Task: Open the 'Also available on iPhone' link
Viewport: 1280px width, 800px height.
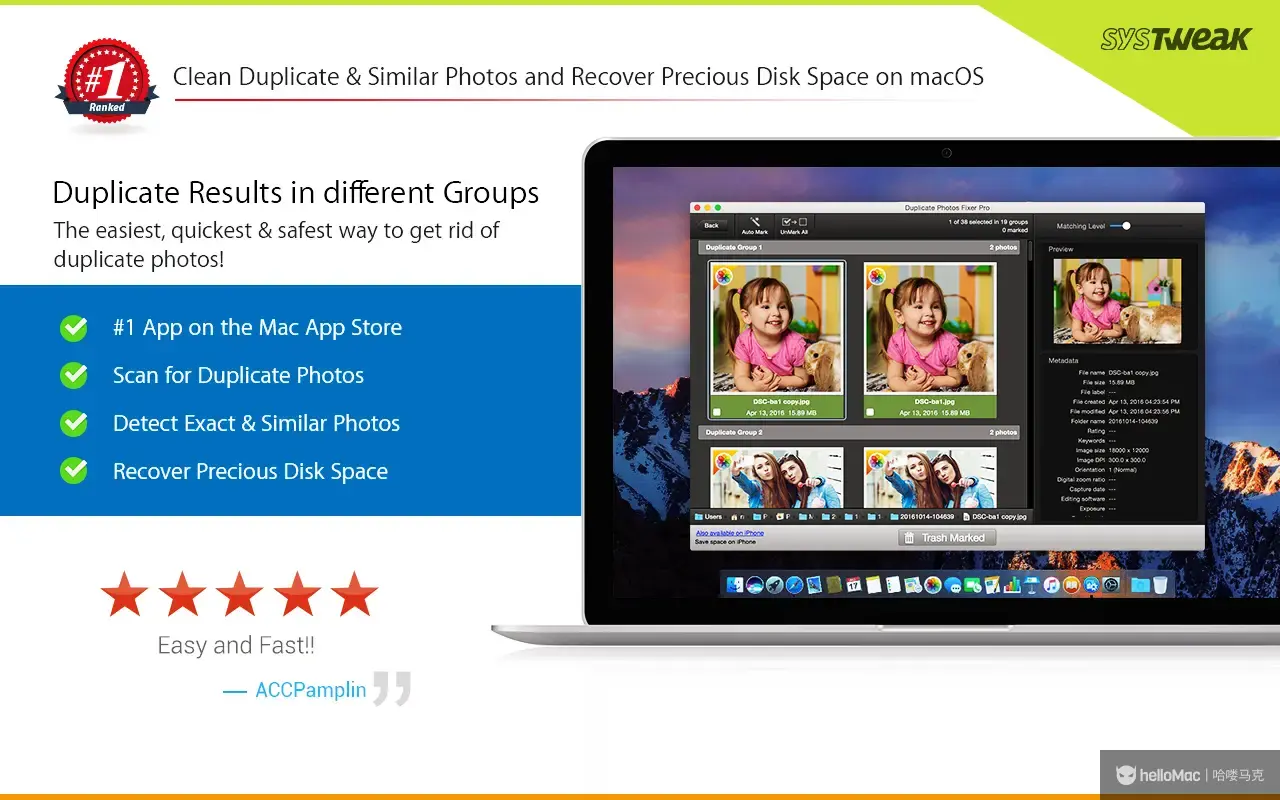Action: pos(730,533)
